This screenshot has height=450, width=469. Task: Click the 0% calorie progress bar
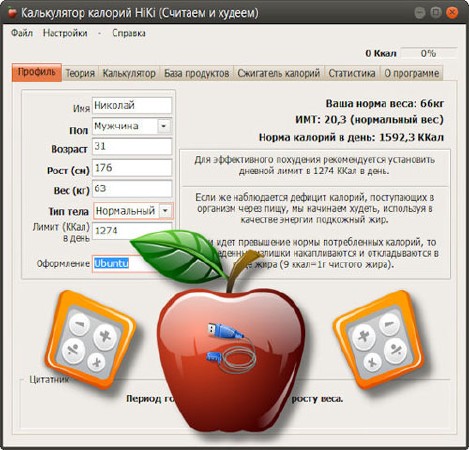[x=428, y=53]
